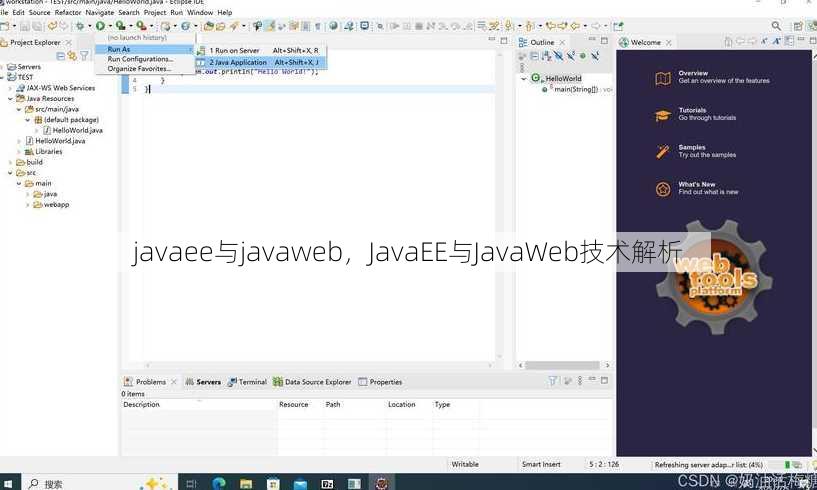Screen dimensions: 817x490
Task: Click the Eclipse icon in the taskbar
Action: (381, 483)
